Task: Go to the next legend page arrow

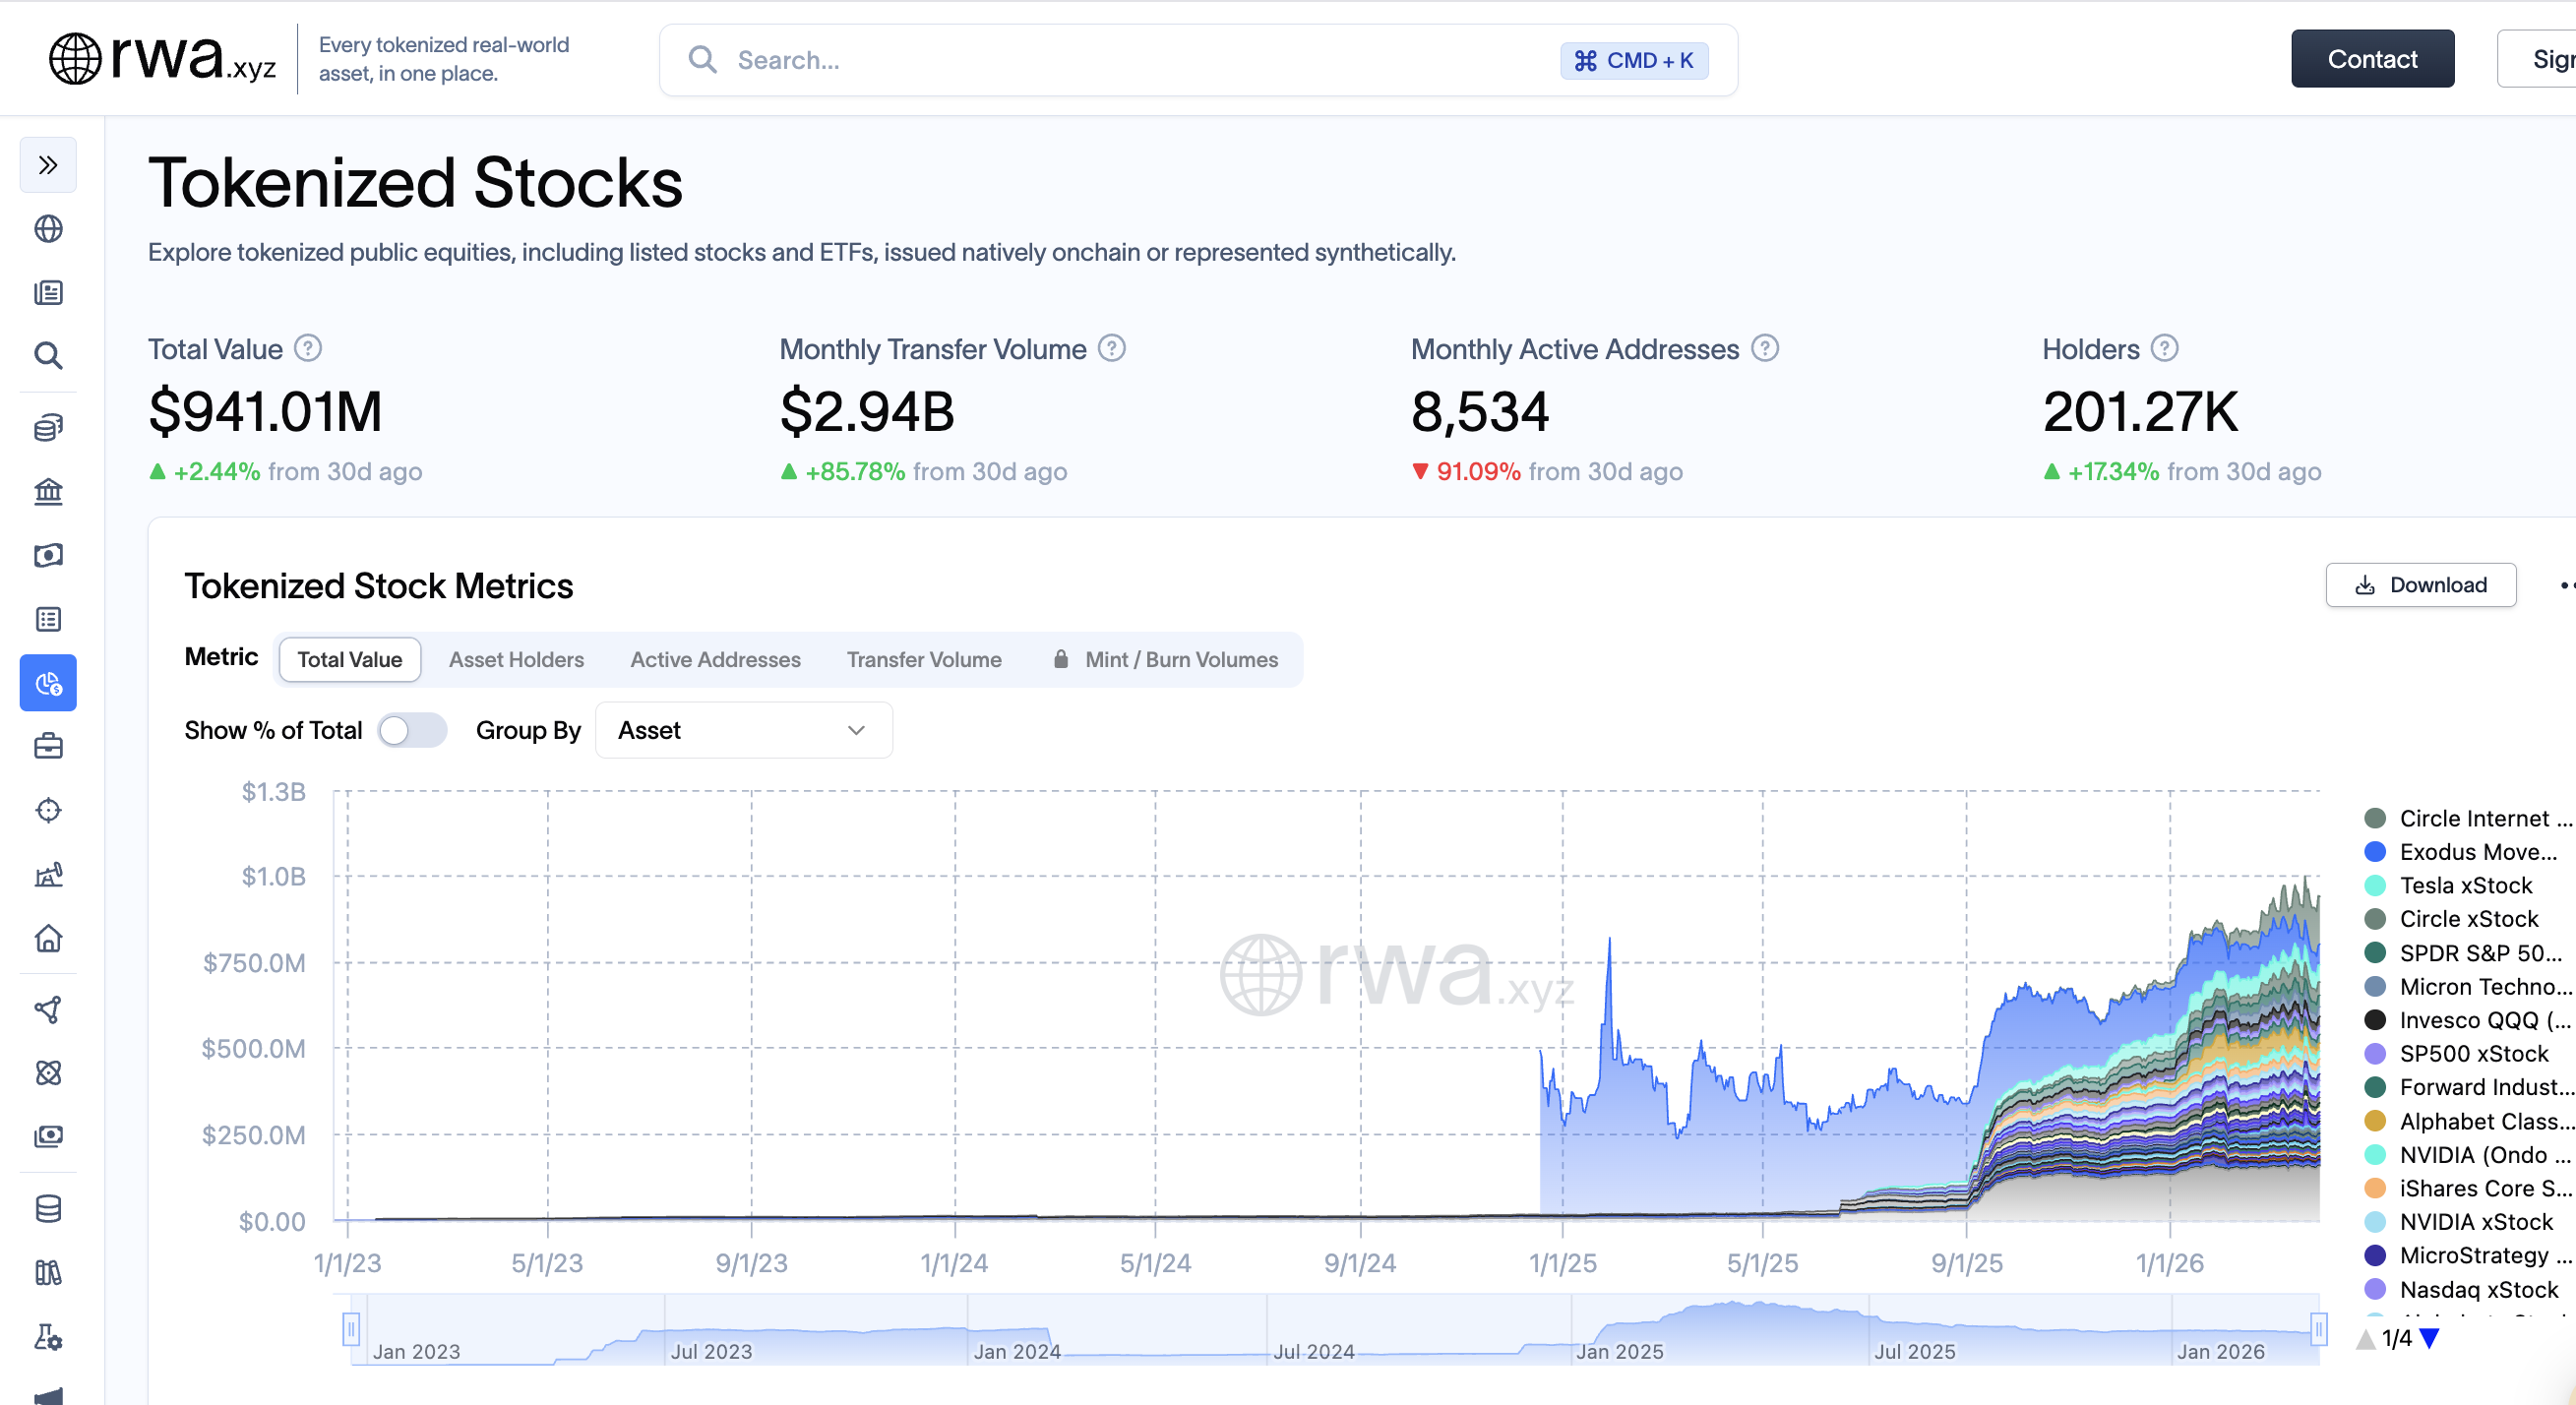Action: pyautogui.click(x=2429, y=1338)
